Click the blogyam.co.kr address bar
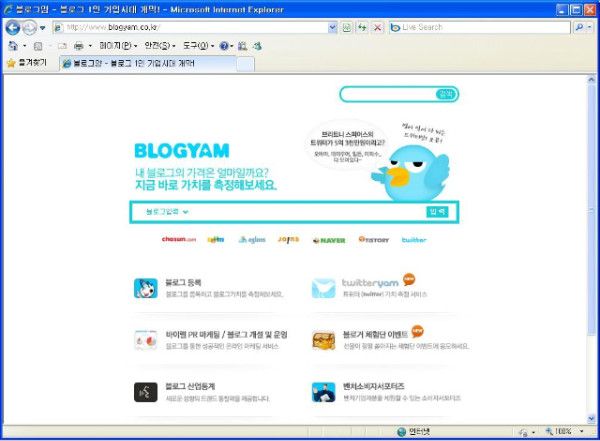The width and height of the screenshot is (600, 441). tap(190, 27)
